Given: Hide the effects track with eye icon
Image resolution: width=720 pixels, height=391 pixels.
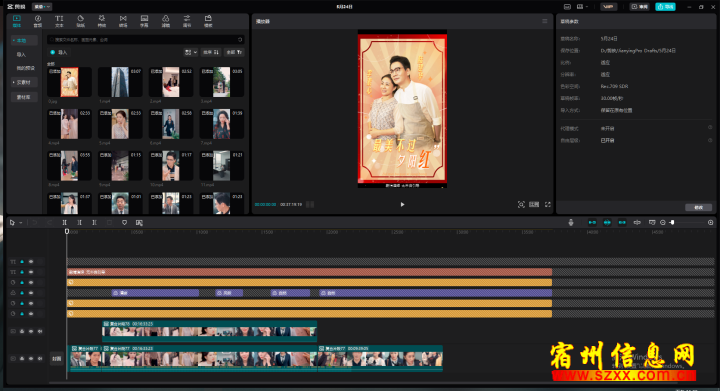Looking at the screenshot, I should tap(31, 293).
